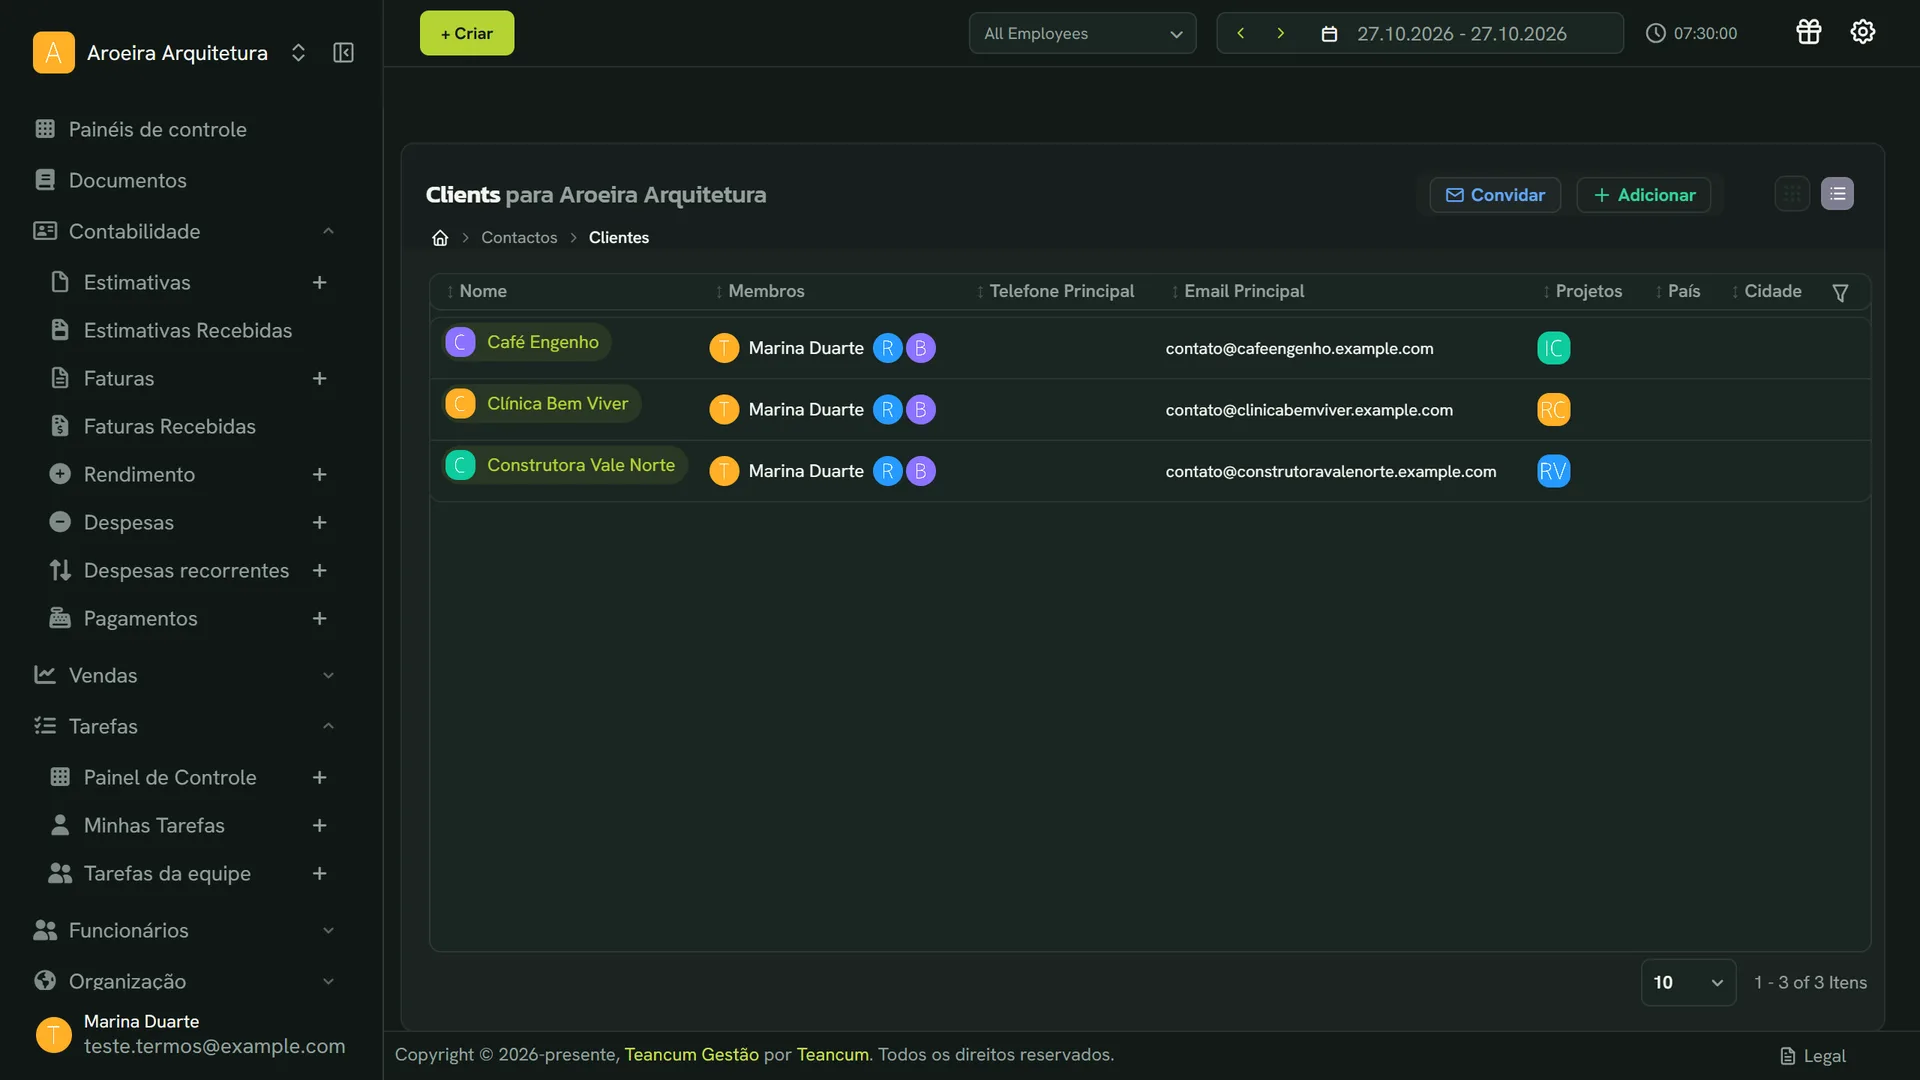Open the table filter funnel icon
Screen dimensions: 1920x1080
1840,292
